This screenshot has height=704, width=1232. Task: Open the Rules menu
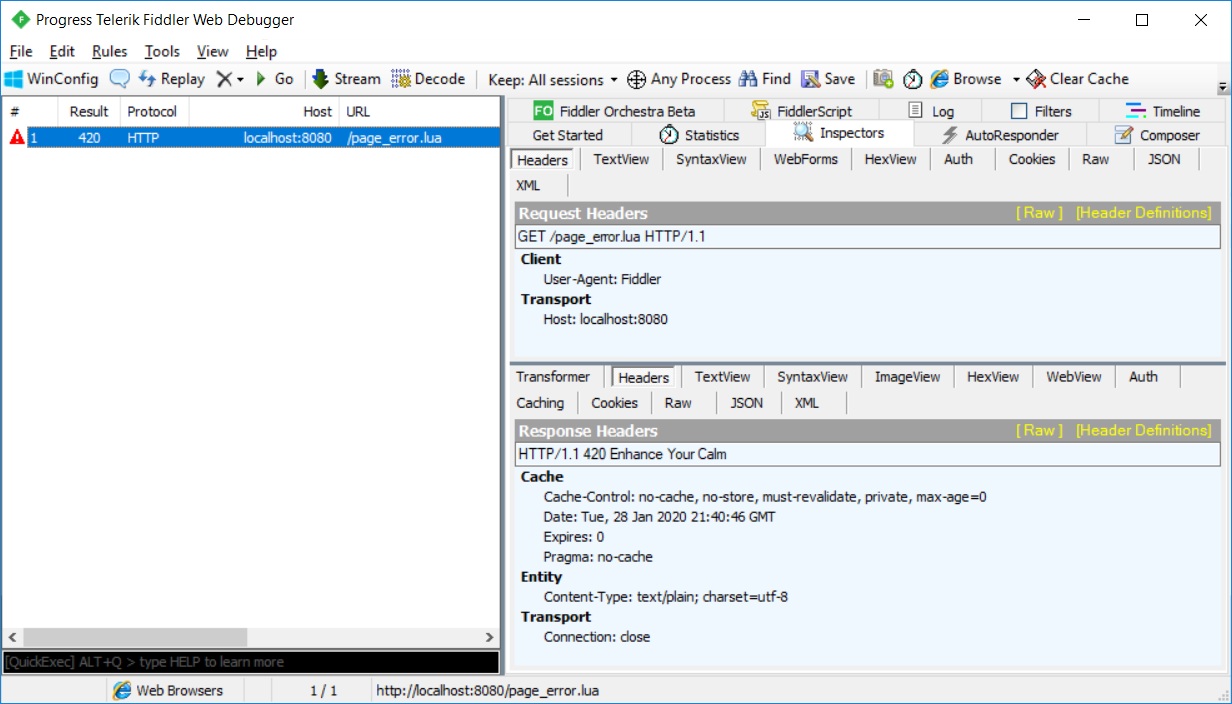pyautogui.click(x=109, y=51)
